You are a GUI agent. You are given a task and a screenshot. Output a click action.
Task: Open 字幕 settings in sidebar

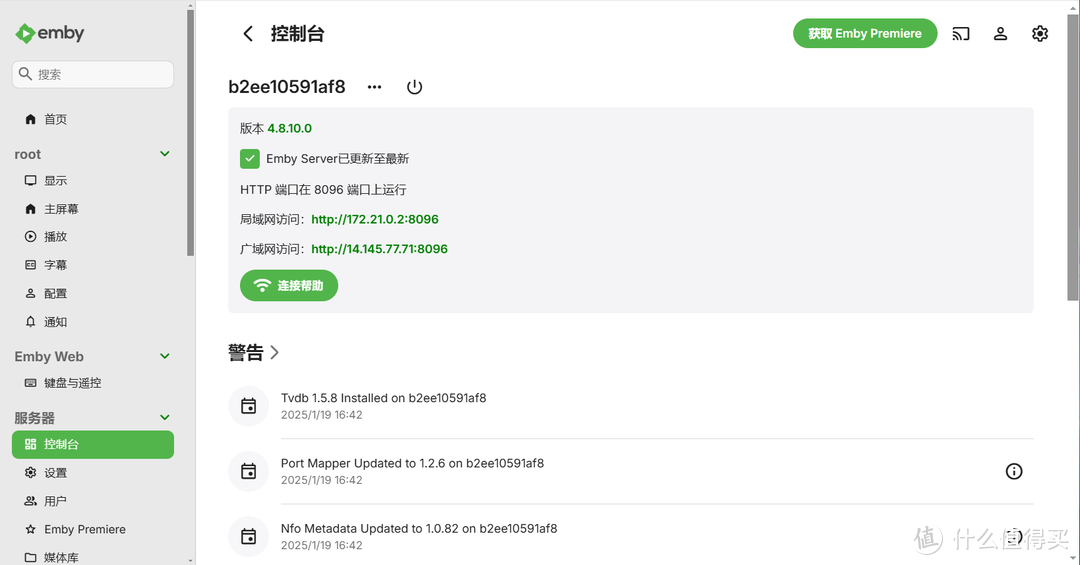click(x=92, y=265)
